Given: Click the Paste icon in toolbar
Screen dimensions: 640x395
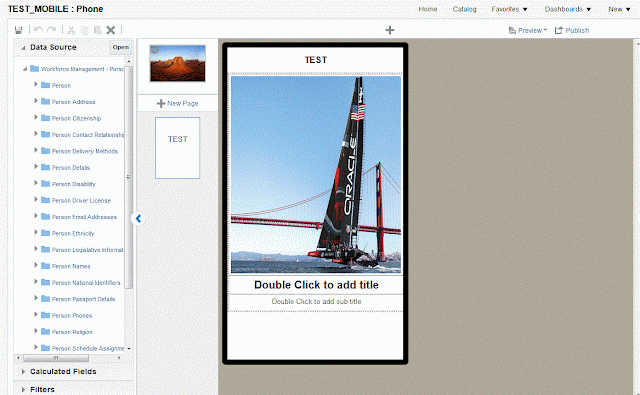Looking at the screenshot, I should click(x=98, y=30).
